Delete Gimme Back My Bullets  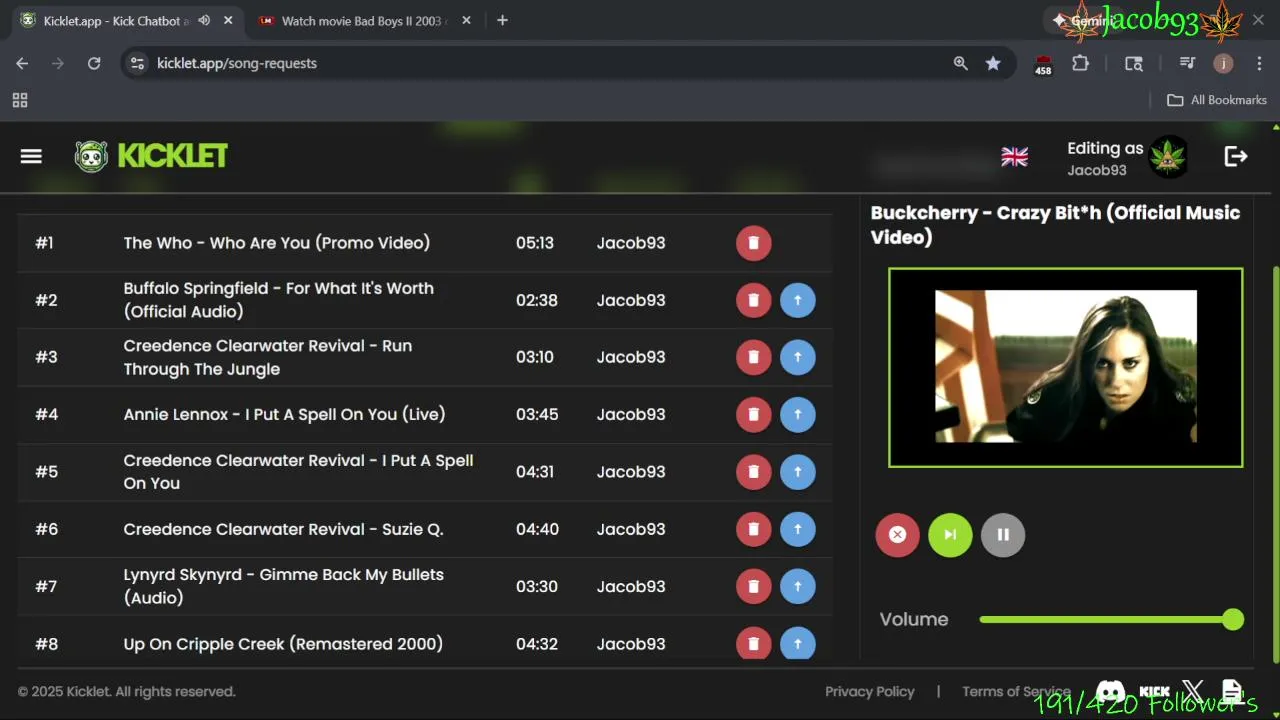click(754, 586)
